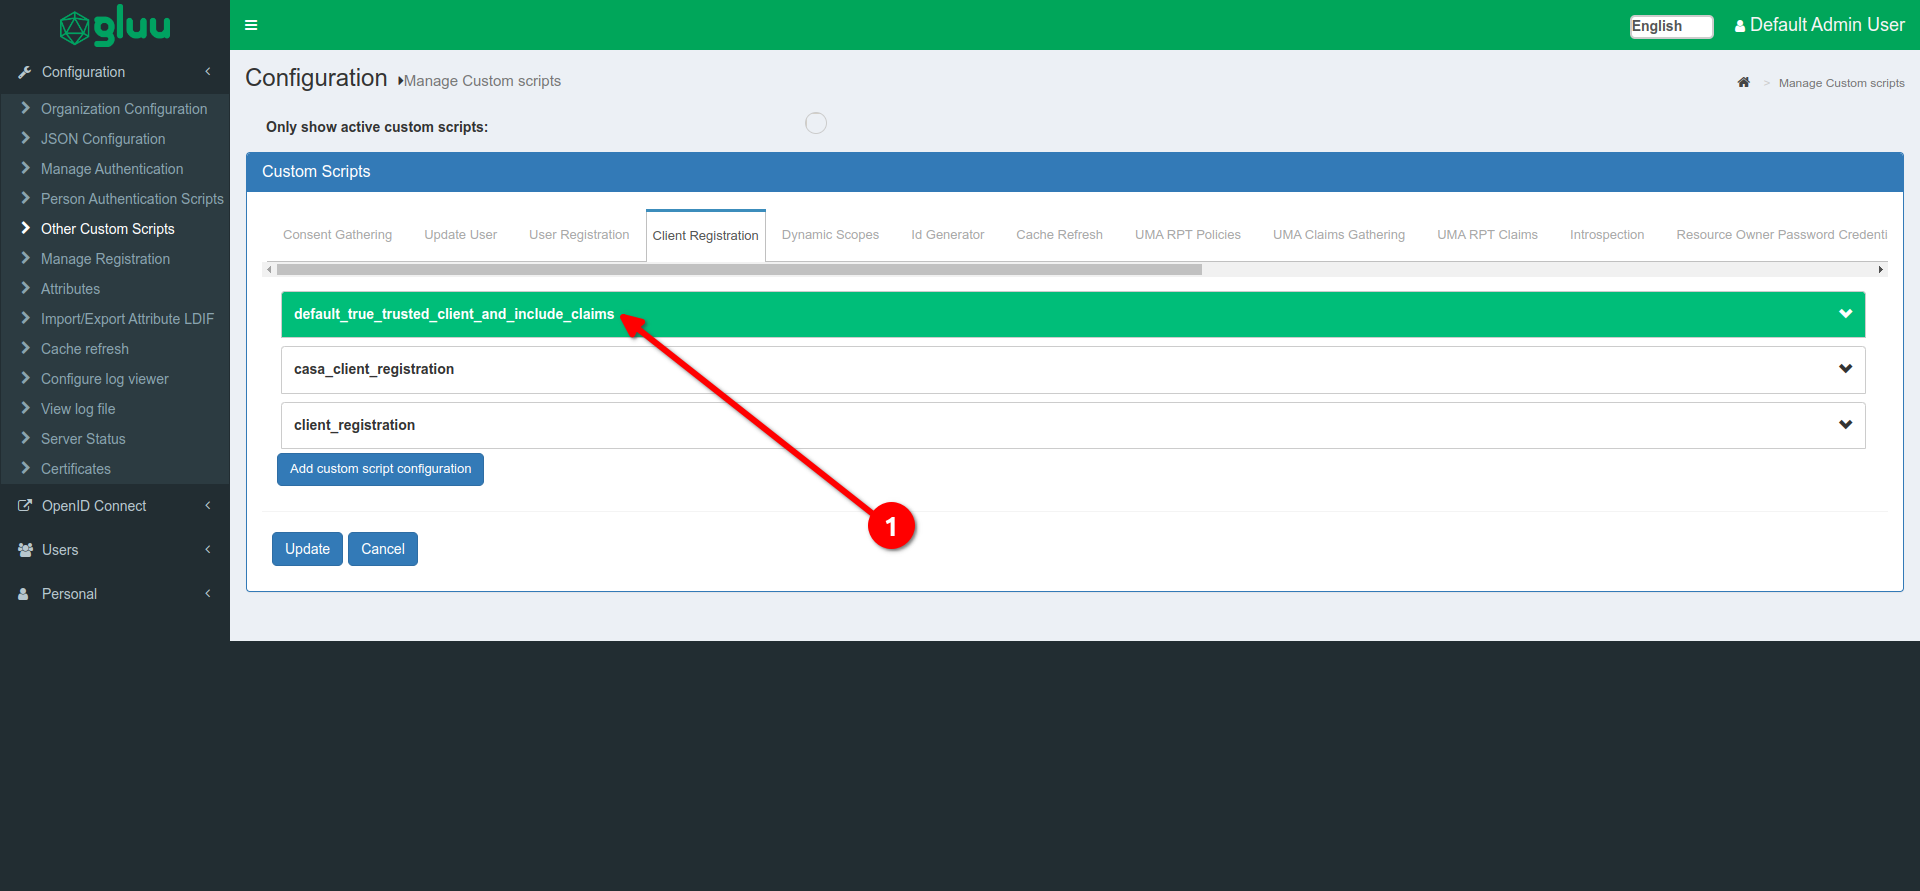Click the casa_client_registration script row
This screenshot has width=1920, height=891.
click(x=1073, y=369)
